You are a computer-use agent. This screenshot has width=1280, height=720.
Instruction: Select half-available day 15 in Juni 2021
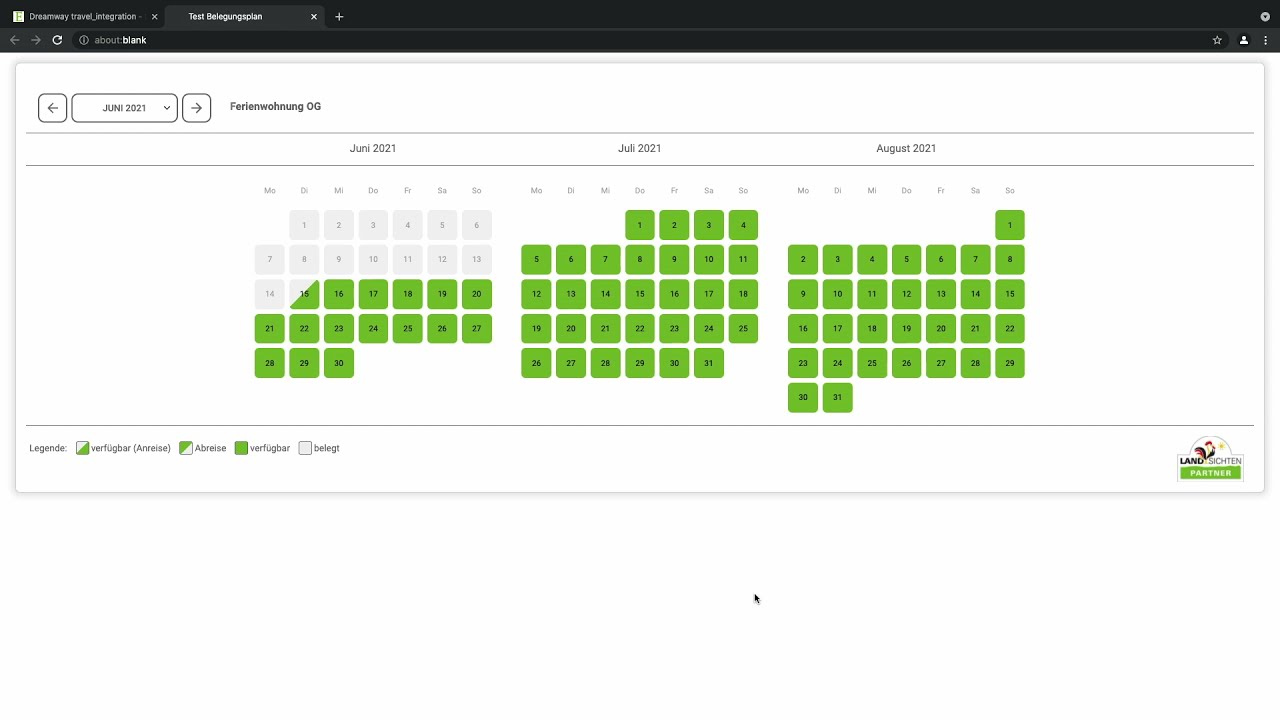[x=304, y=294]
